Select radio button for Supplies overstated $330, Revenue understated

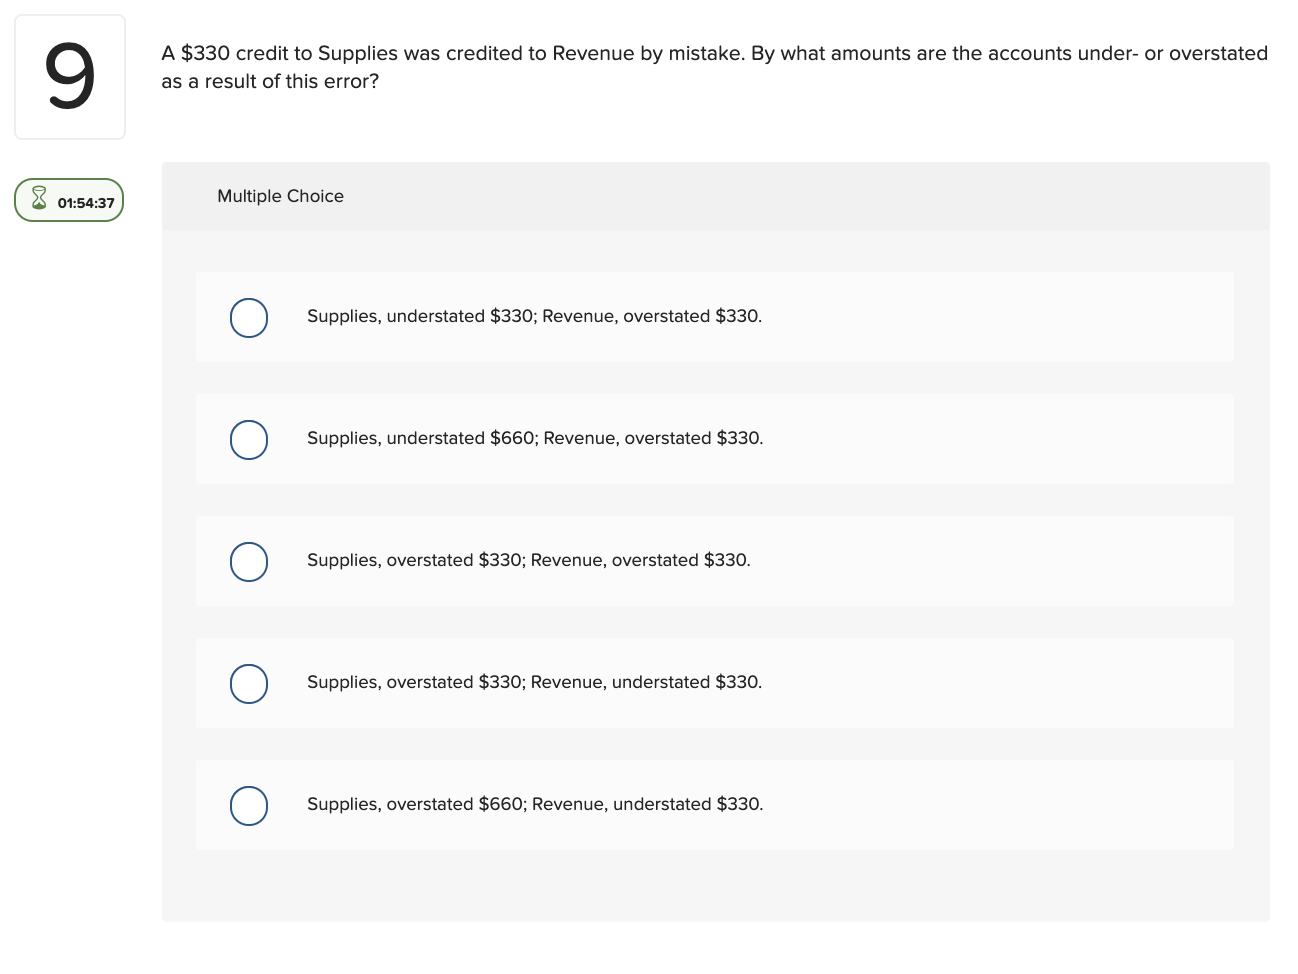pos(249,683)
